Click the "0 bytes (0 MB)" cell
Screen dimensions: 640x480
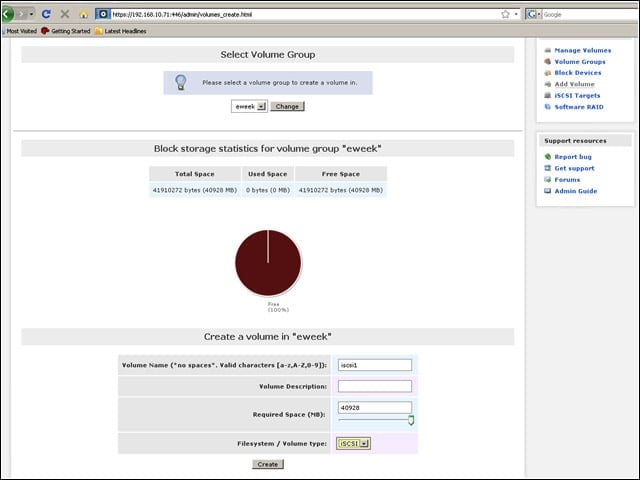268,190
